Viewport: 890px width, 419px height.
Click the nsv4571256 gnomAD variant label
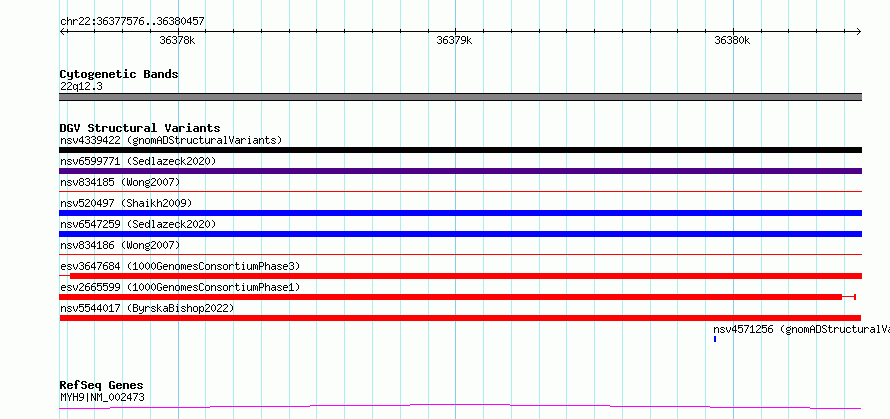click(x=801, y=329)
